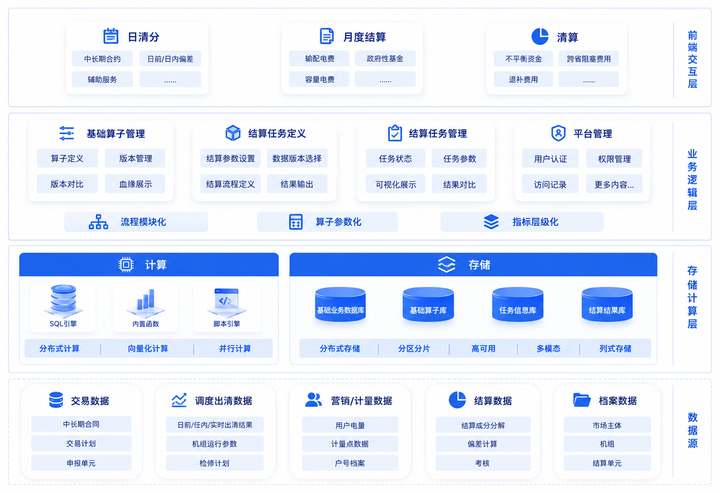Click the pie icon beside 结算数据
Image resolution: width=720 pixels, height=493 pixels.
(457, 400)
